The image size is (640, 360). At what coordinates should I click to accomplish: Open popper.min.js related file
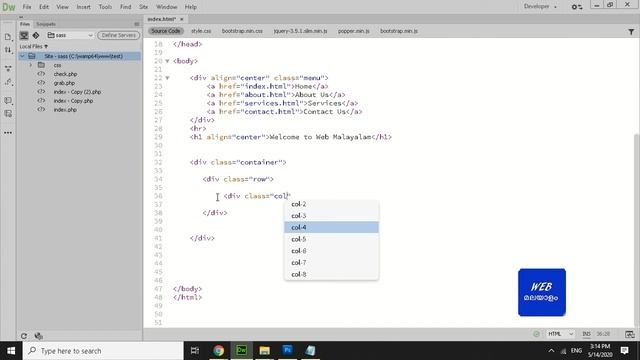pos(353,31)
